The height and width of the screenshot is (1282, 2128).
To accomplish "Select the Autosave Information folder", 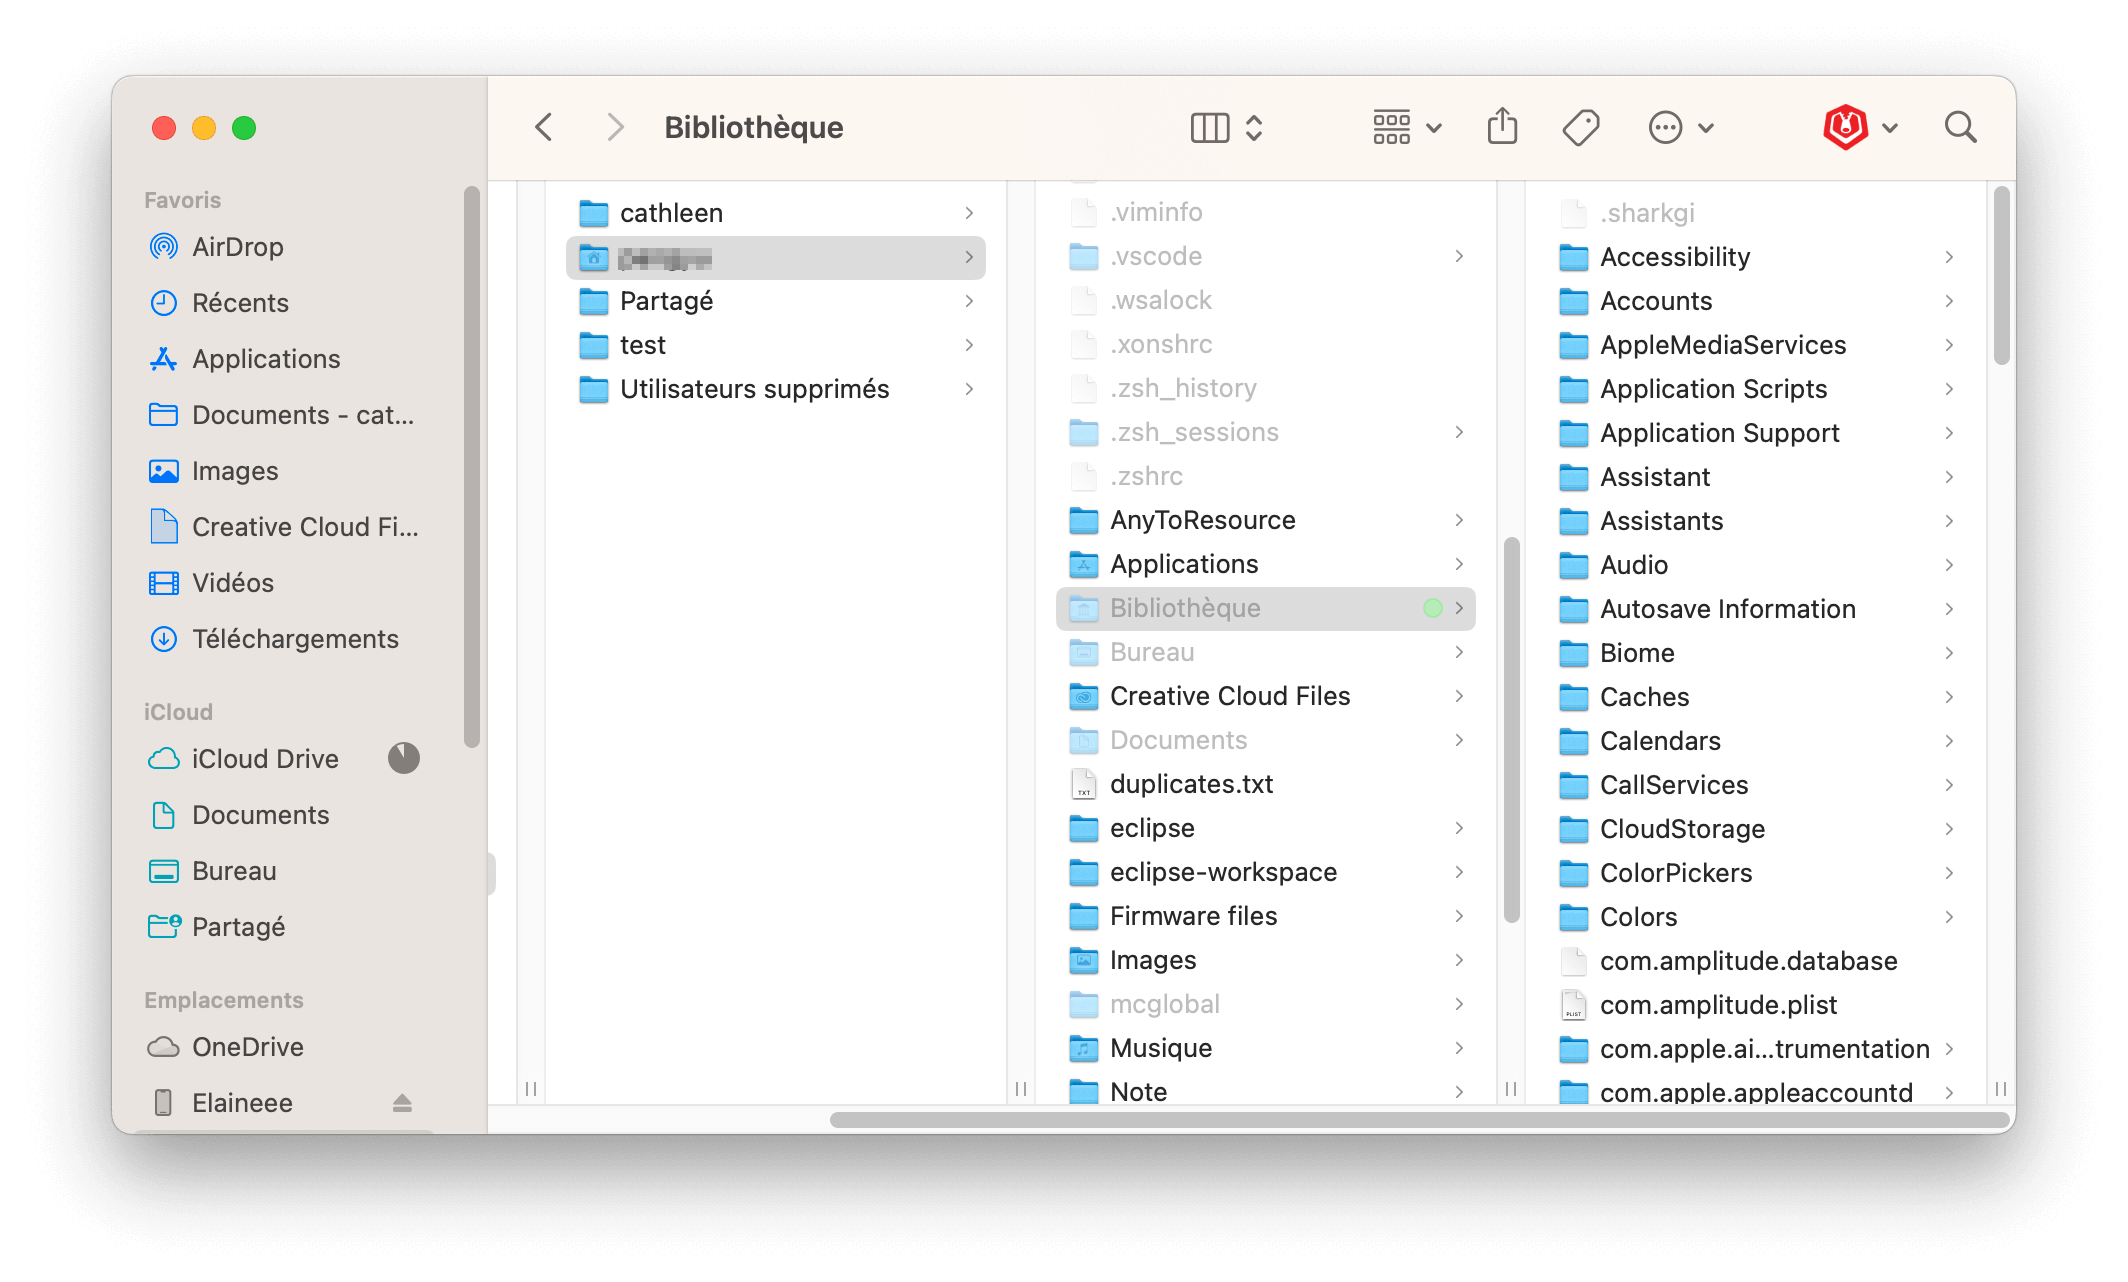I will coord(1756,609).
